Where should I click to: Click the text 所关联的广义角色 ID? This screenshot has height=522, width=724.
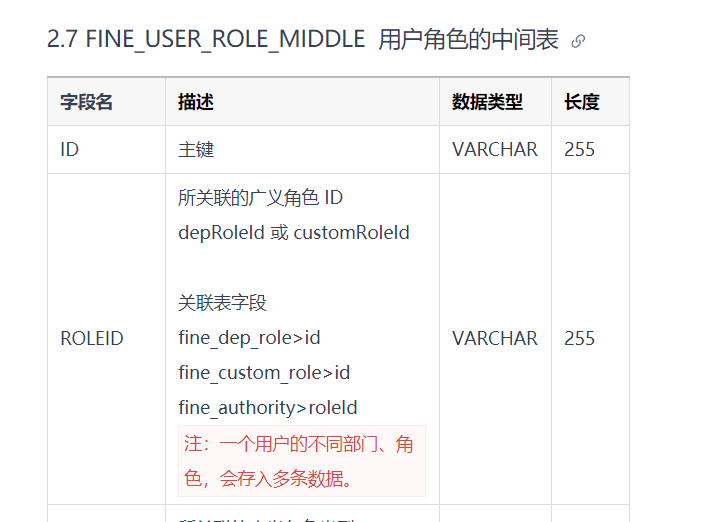point(260,198)
